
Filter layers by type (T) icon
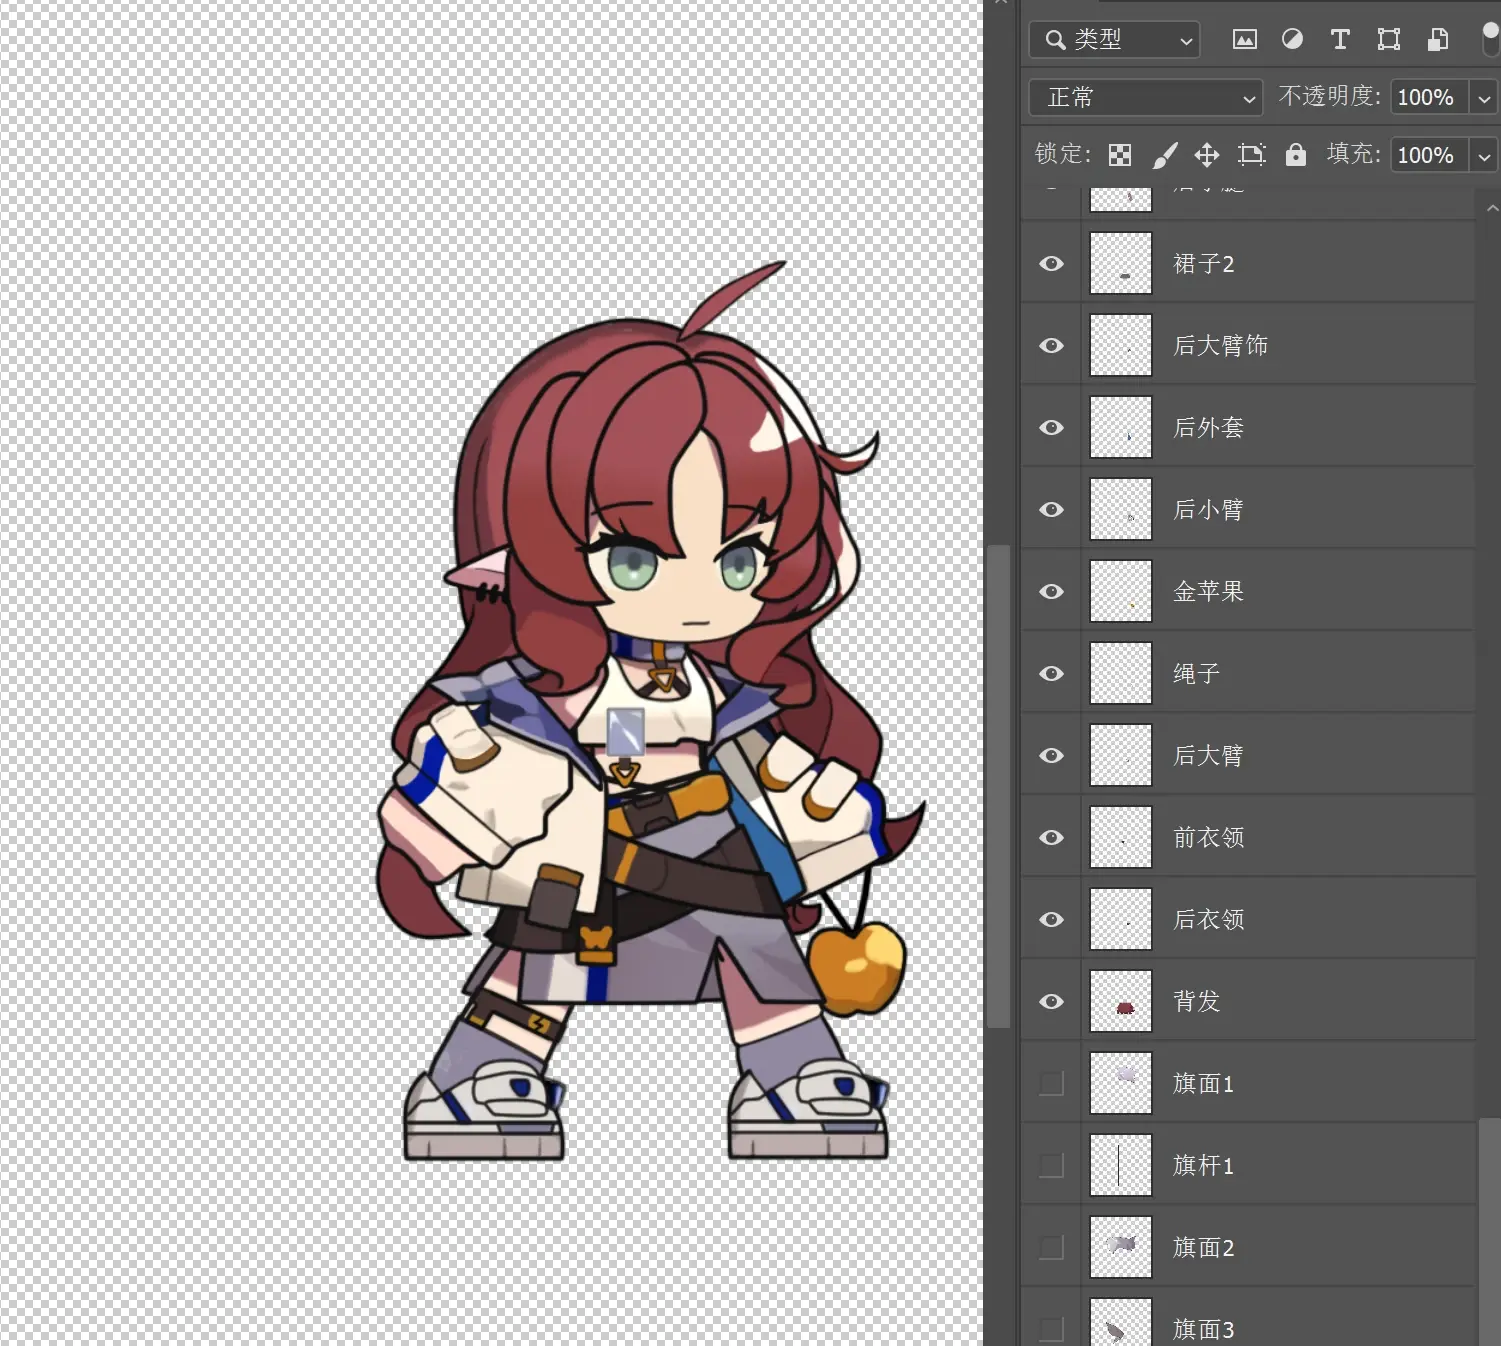[x=1340, y=40]
